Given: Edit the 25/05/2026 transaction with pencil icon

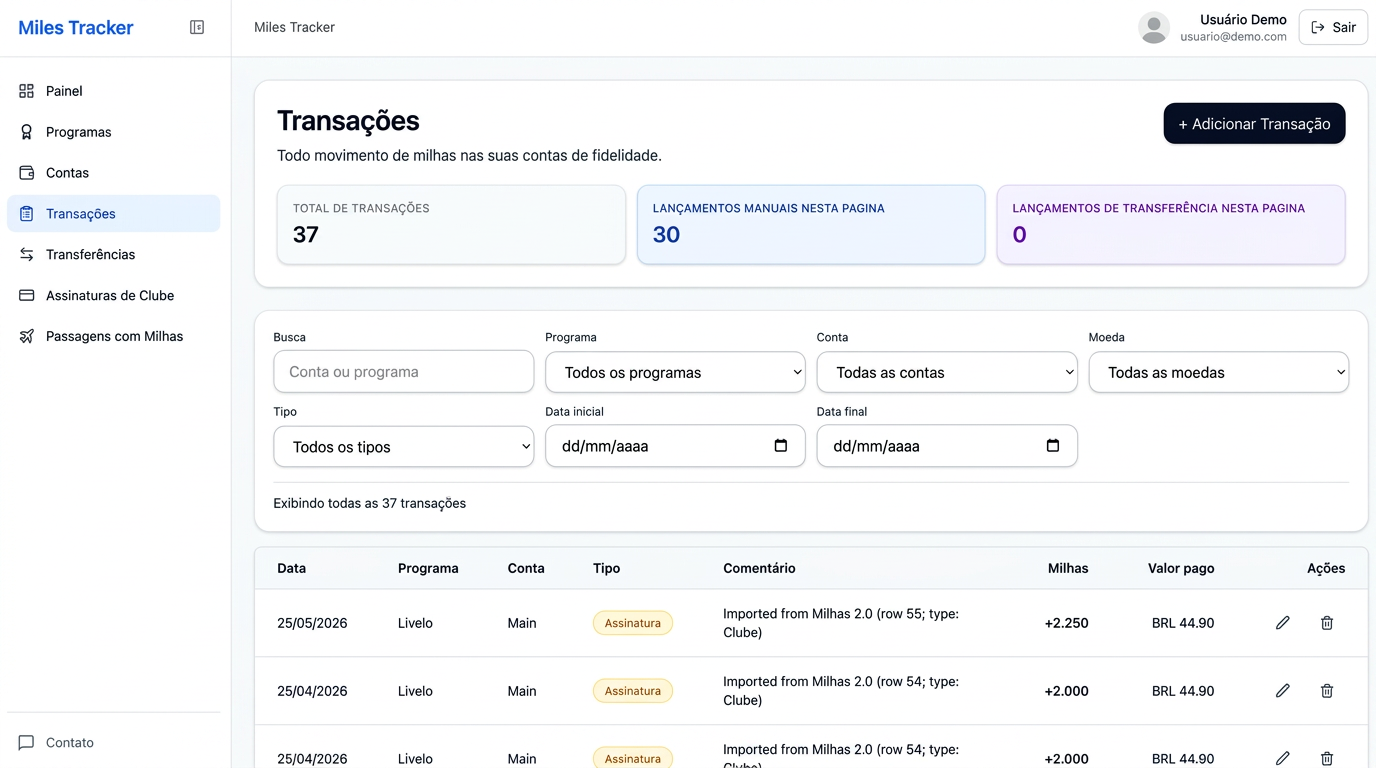Looking at the screenshot, I should pyautogui.click(x=1283, y=623).
